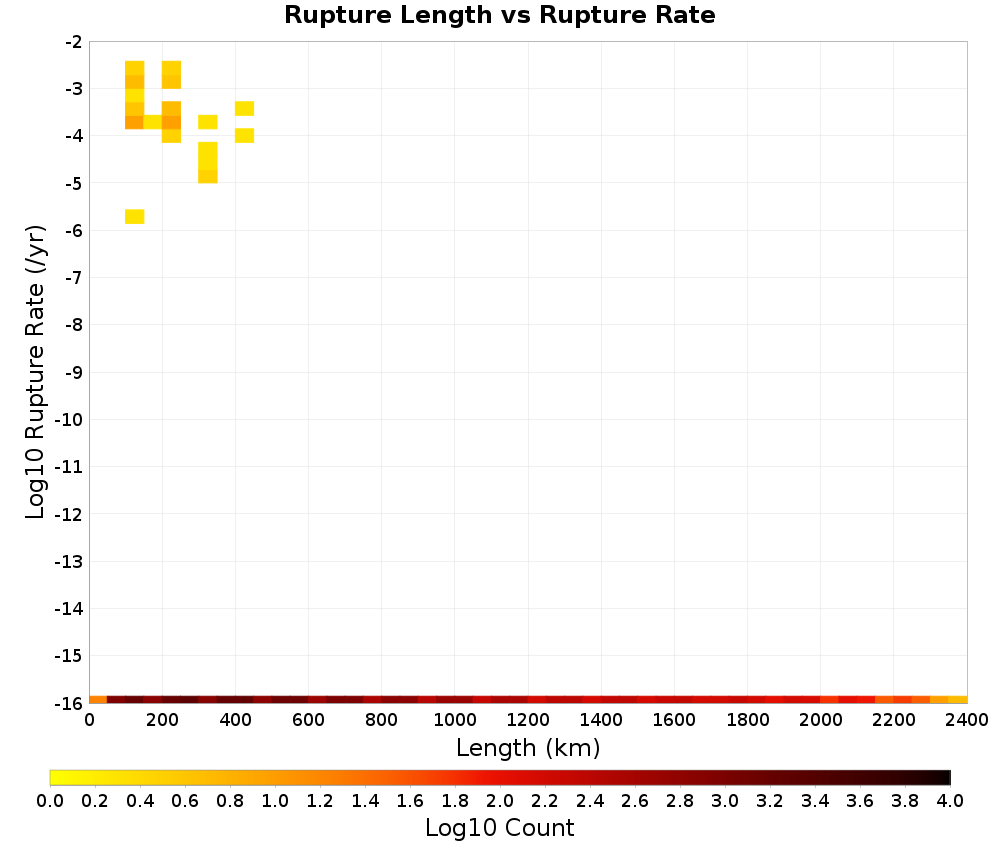This screenshot has height=850, width=1000.
Task: Click the color bar tick label "4.0"
Action: (951, 801)
